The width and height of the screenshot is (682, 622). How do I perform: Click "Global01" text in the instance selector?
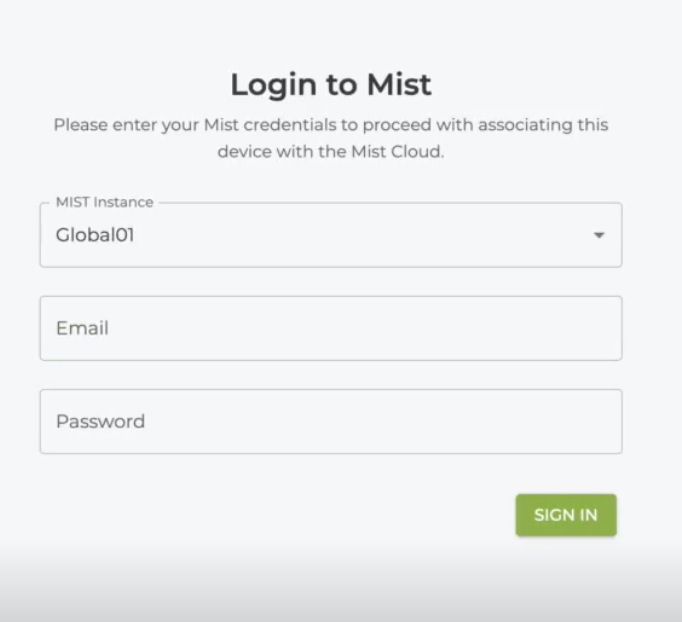click(x=95, y=236)
